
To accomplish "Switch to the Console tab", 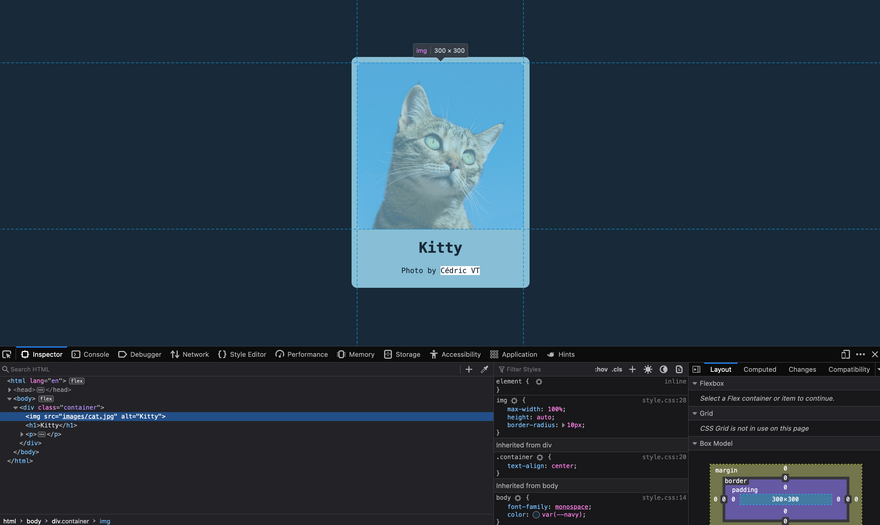I will pos(90,354).
